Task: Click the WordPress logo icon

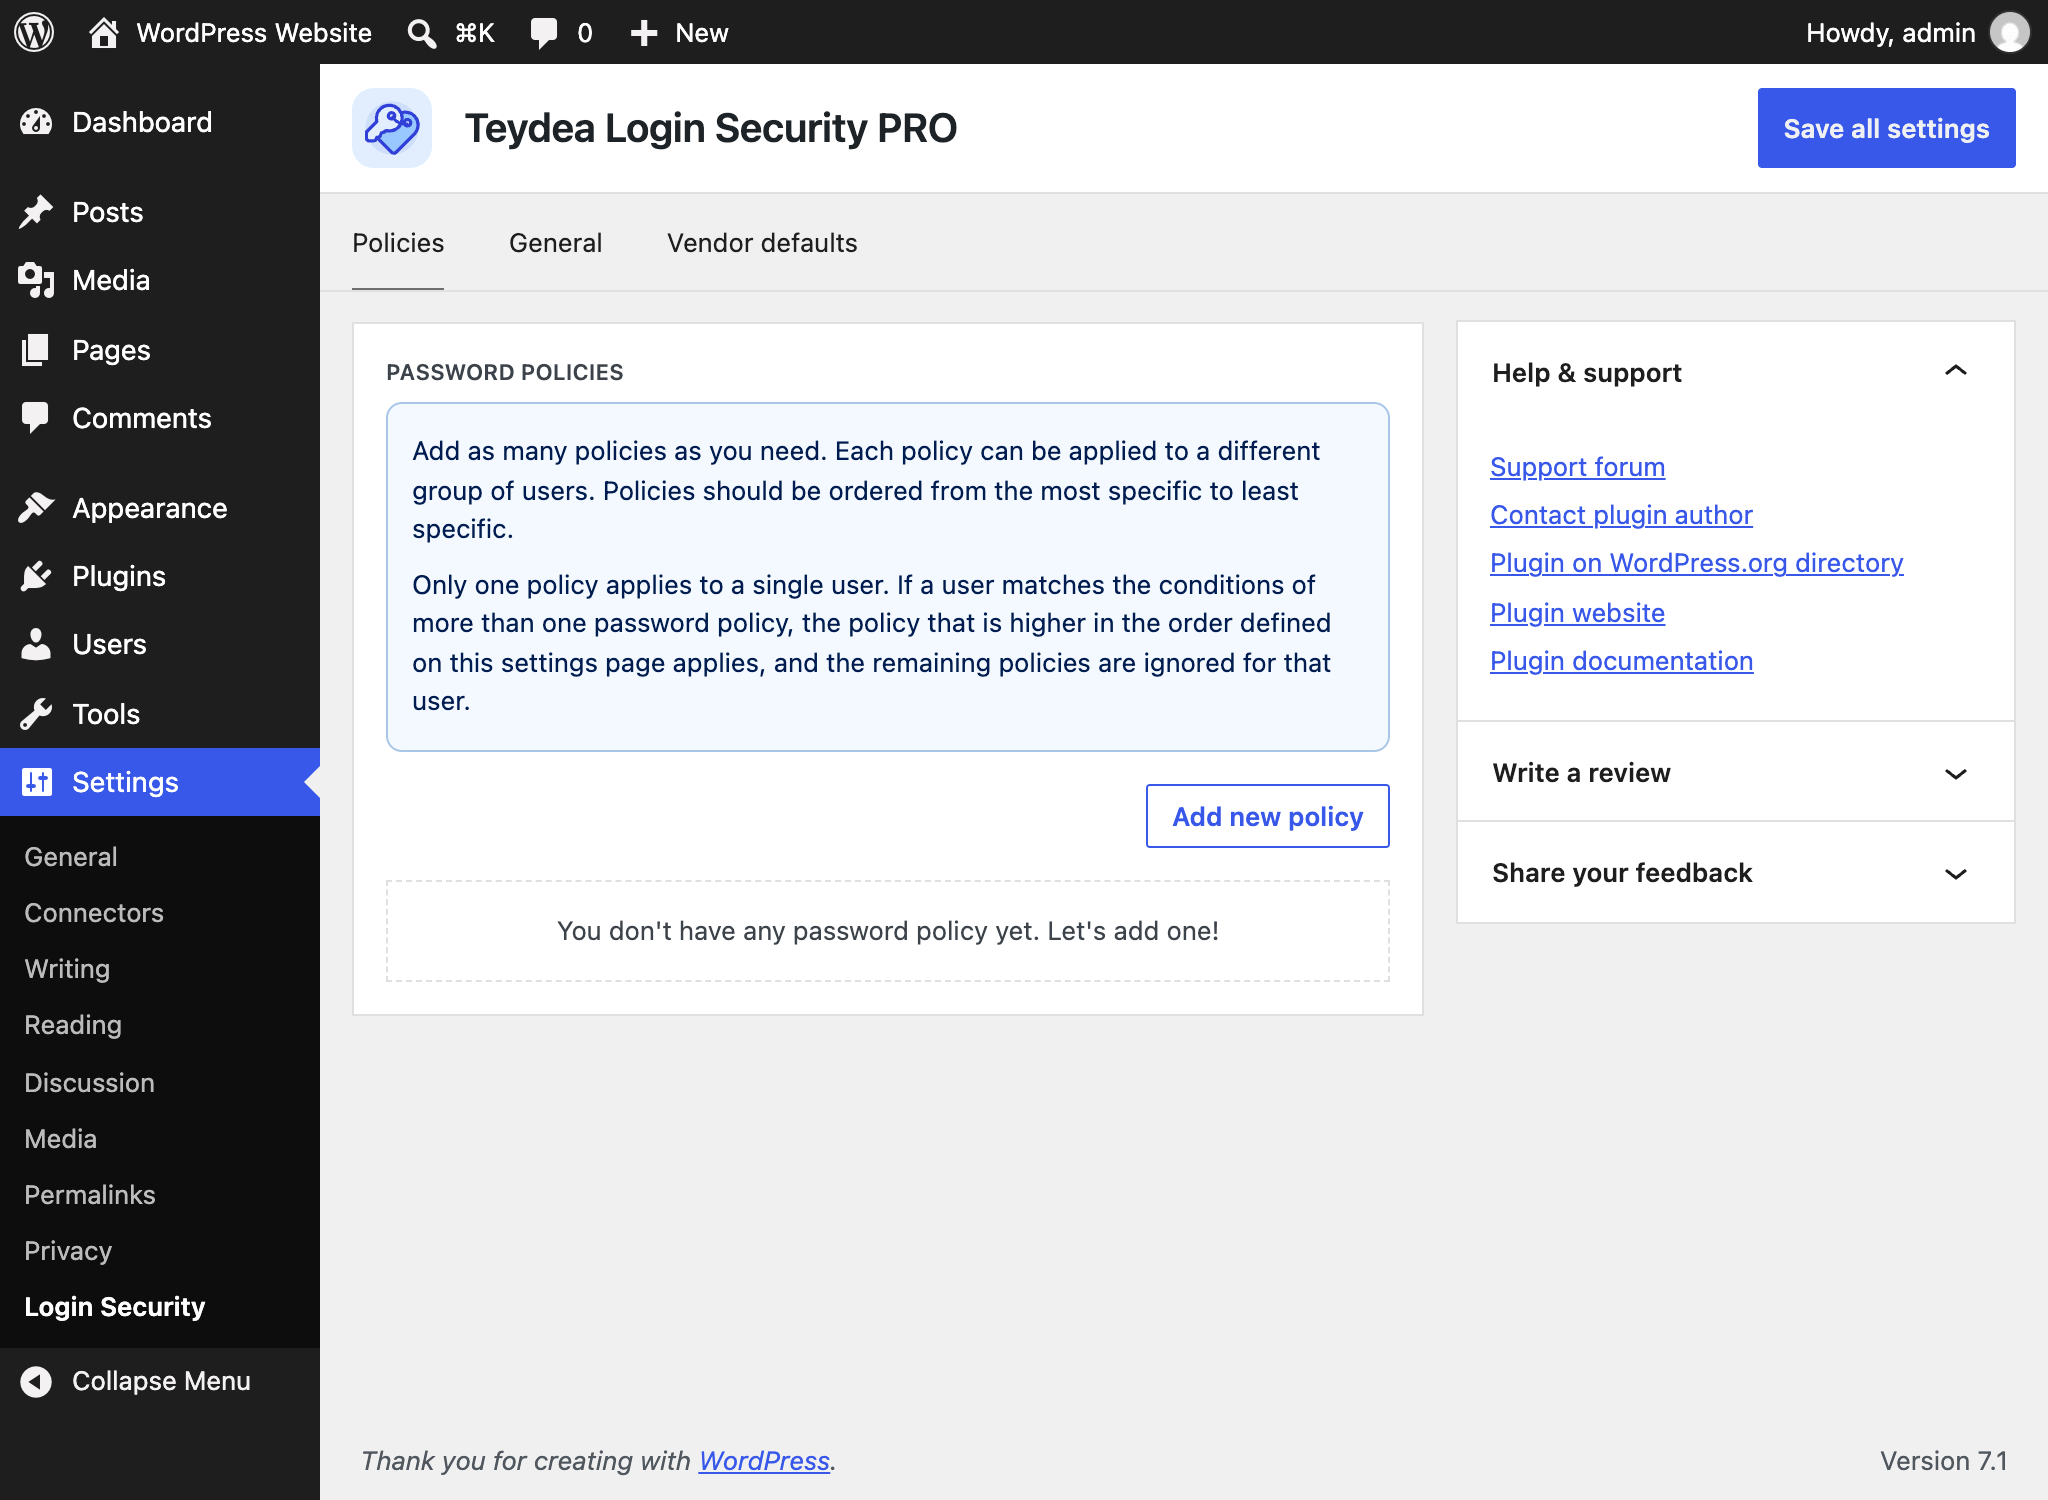Action: tap(34, 32)
